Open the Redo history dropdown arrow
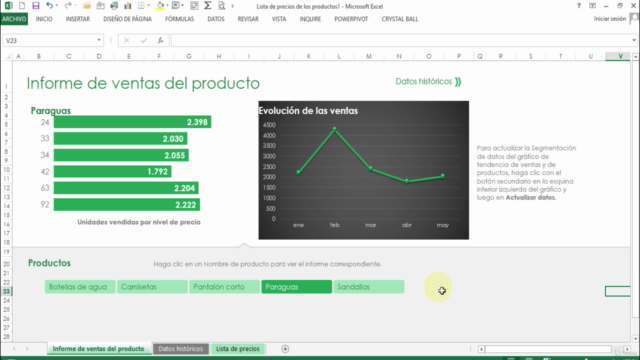This screenshot has height=360, width=640. (x=76, y=6)
